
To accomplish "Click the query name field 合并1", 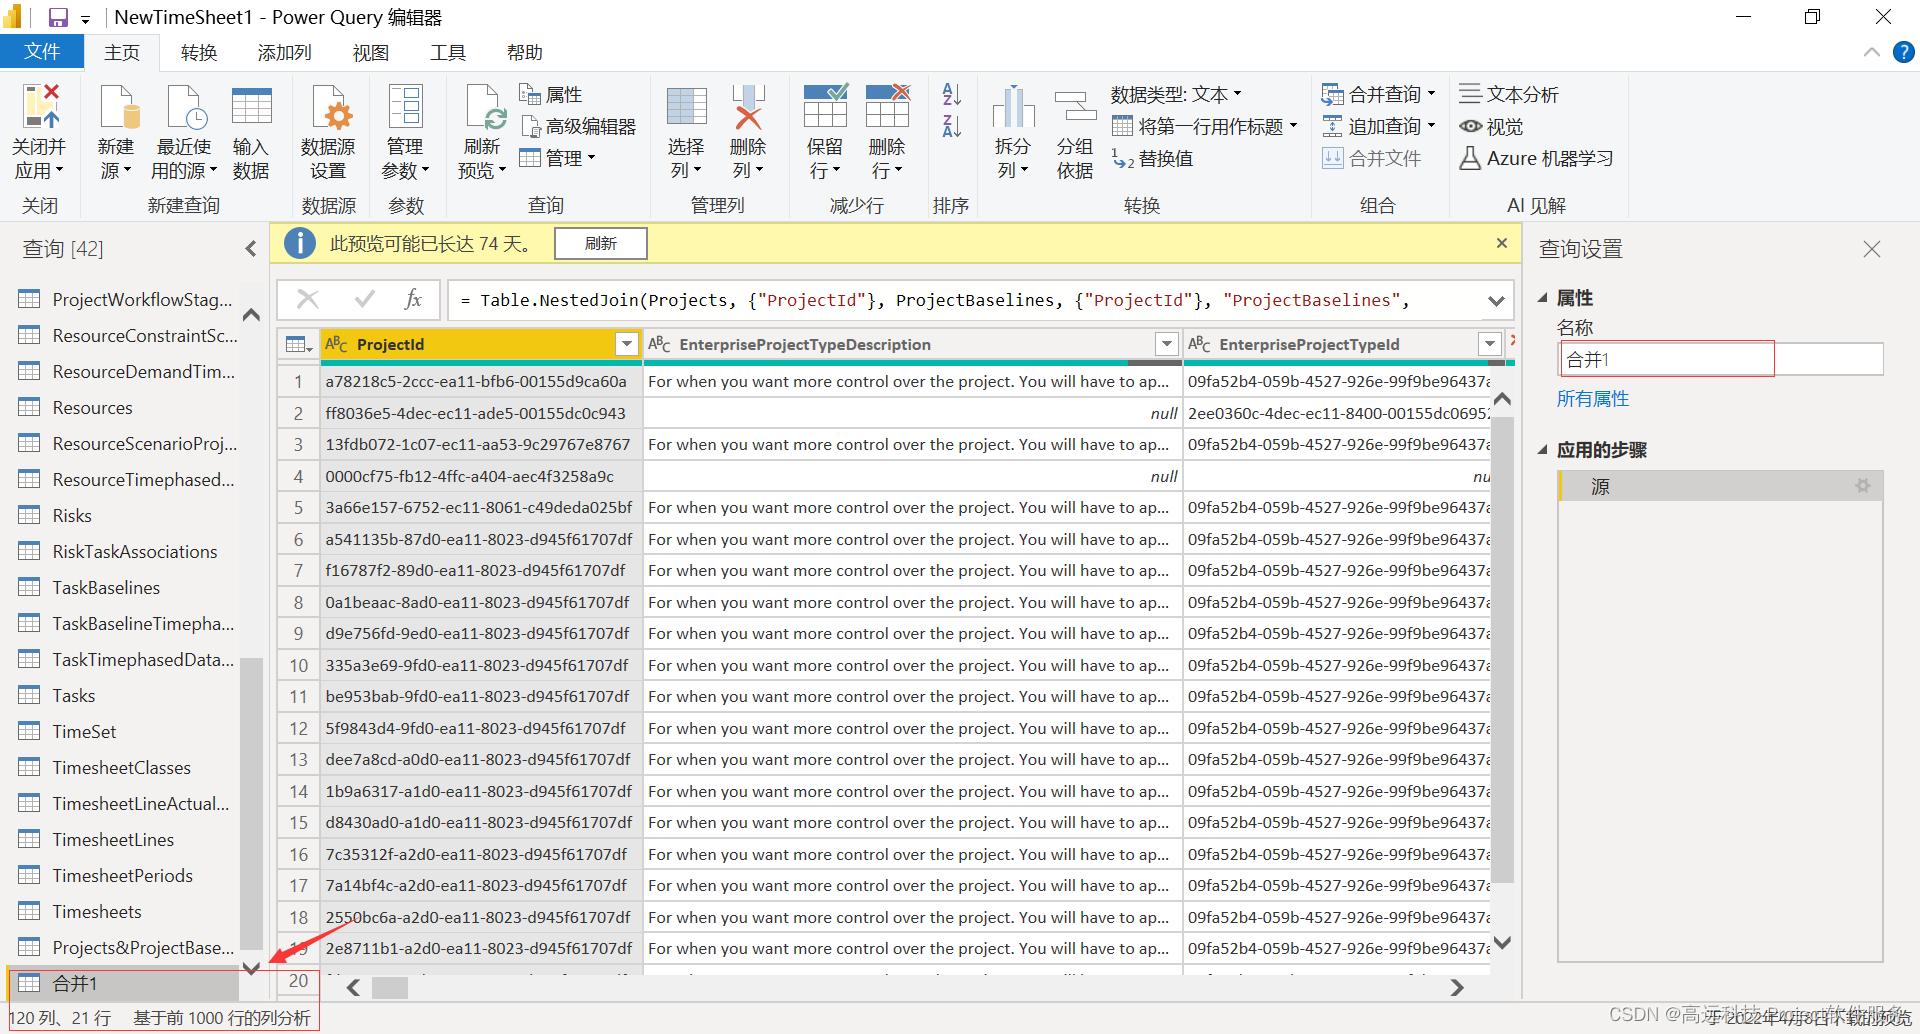I will point(1721,359).
